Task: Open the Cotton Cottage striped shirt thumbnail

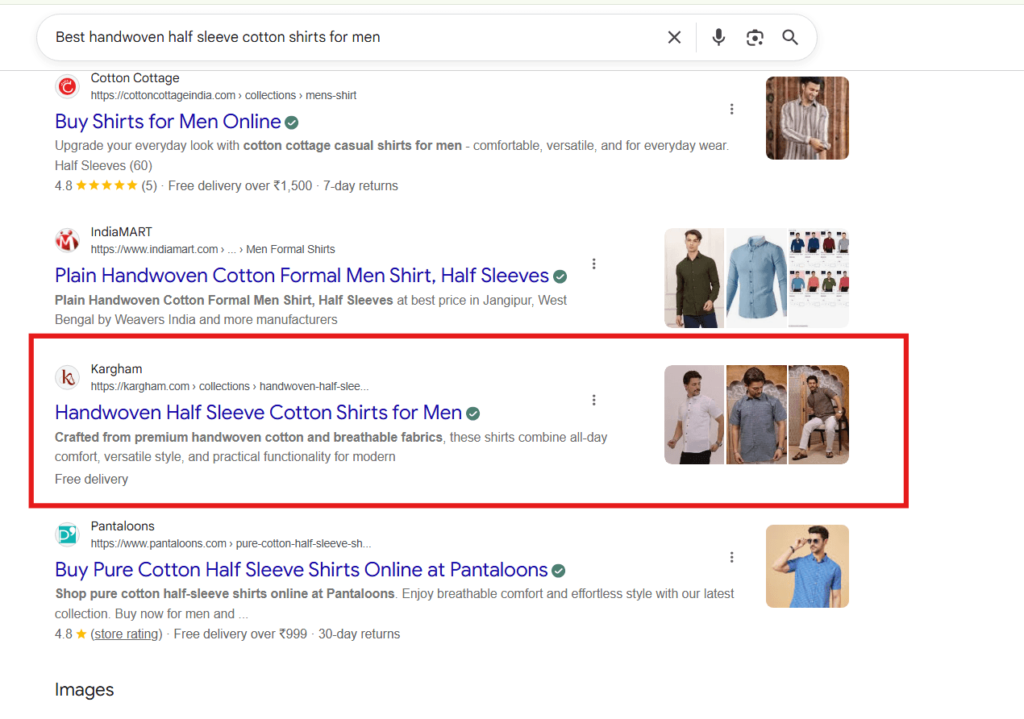Action: pyautogui.click(x=807, y=118)
